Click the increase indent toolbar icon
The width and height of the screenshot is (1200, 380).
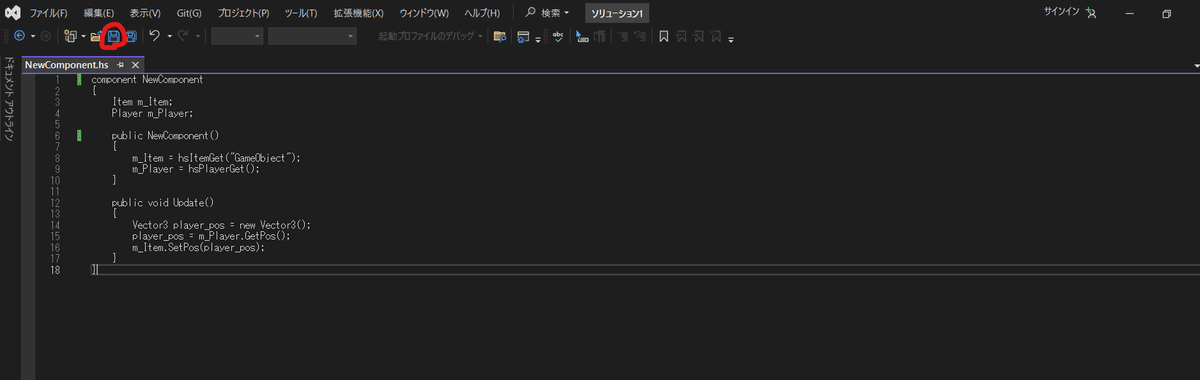click(640, 37)
